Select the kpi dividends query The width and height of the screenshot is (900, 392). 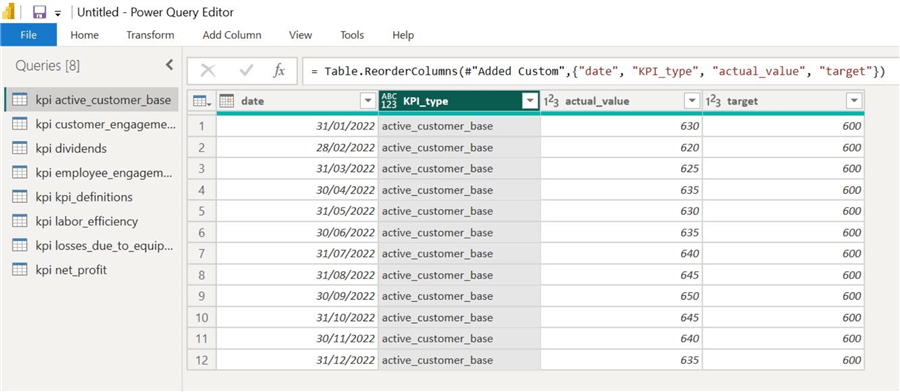(x=92, y=148)
